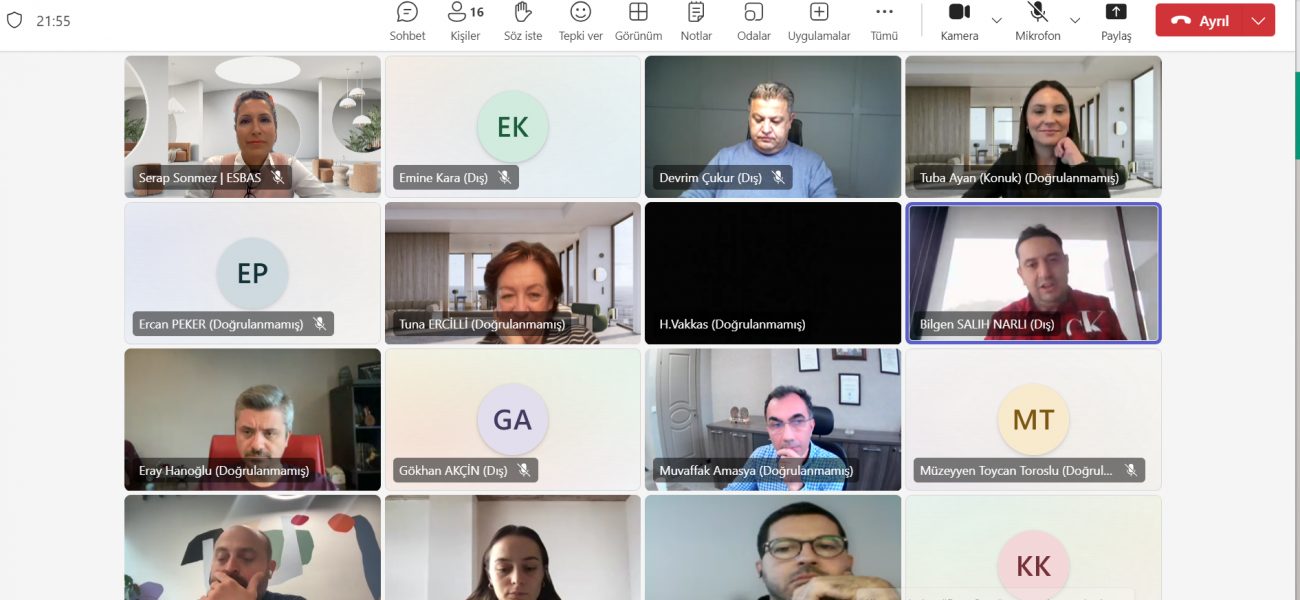The image size is (1300, 600).
Task: Select Ercan PEKER avatar tile
Action: [252, 273]
